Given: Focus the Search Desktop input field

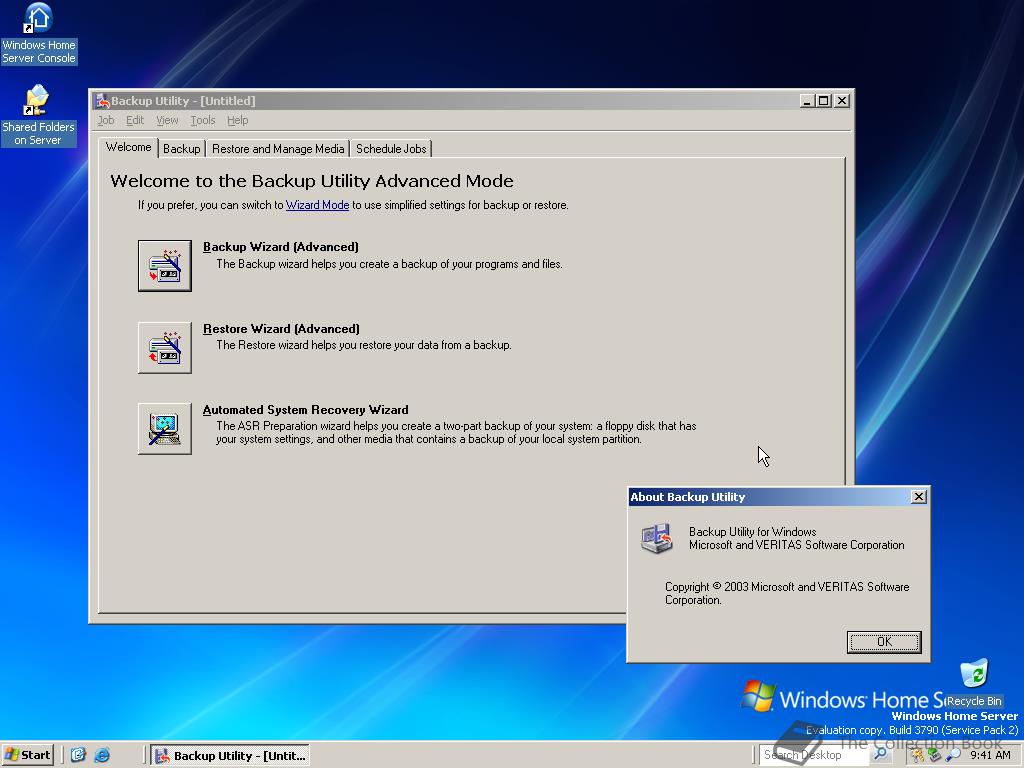Looking at the screenshot, I should point(814,755).
